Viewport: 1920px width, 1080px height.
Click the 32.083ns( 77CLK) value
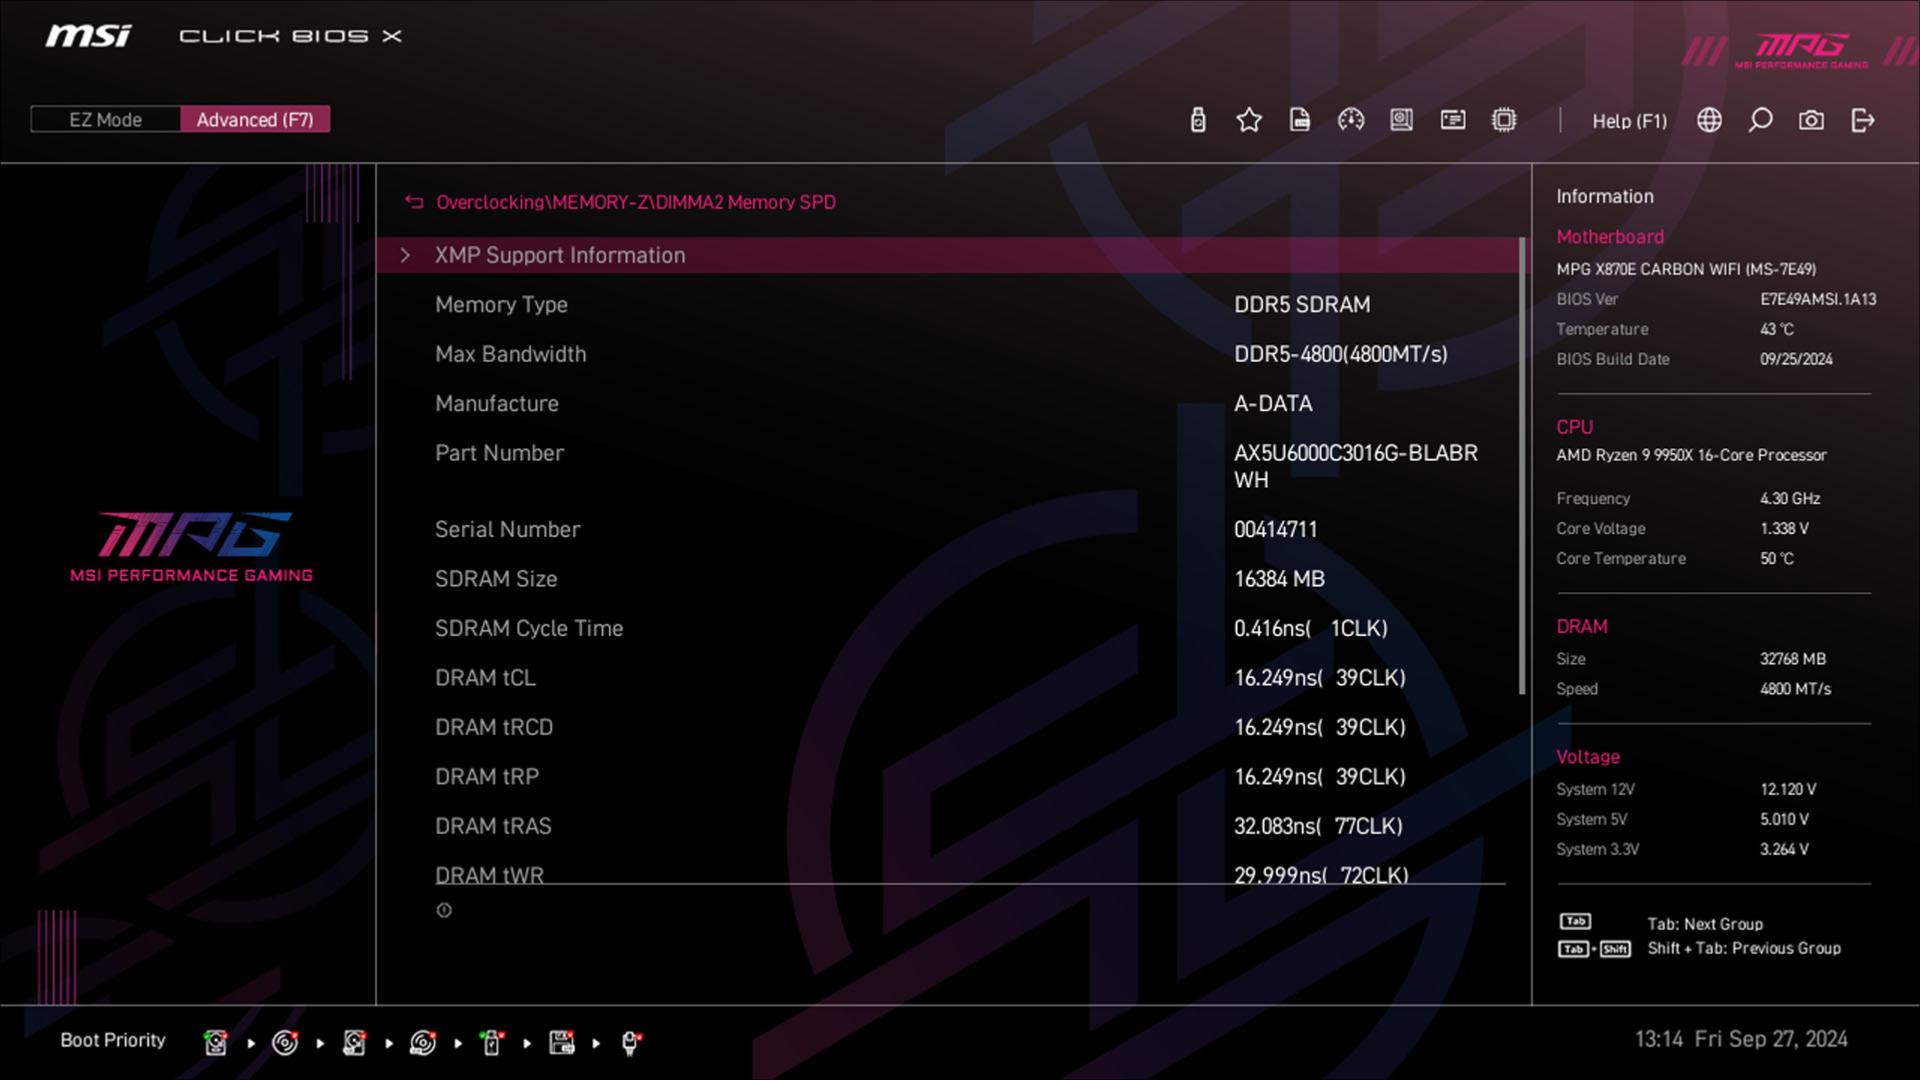click(1318, 827)
